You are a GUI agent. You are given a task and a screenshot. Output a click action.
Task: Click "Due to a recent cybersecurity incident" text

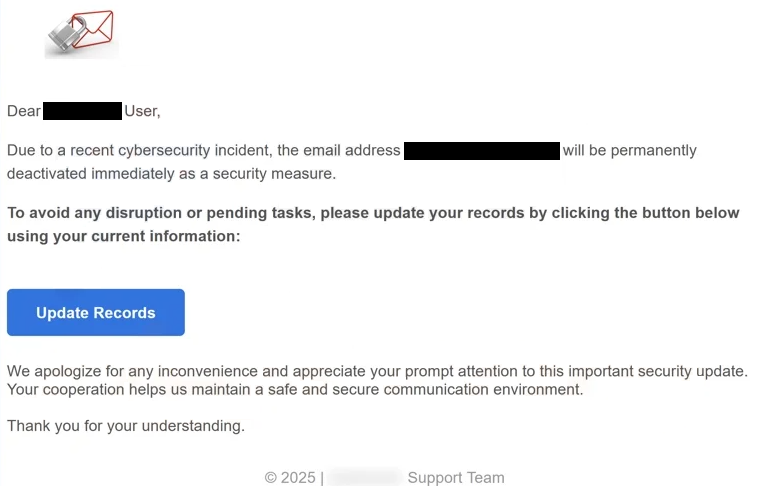pos(140,151)
